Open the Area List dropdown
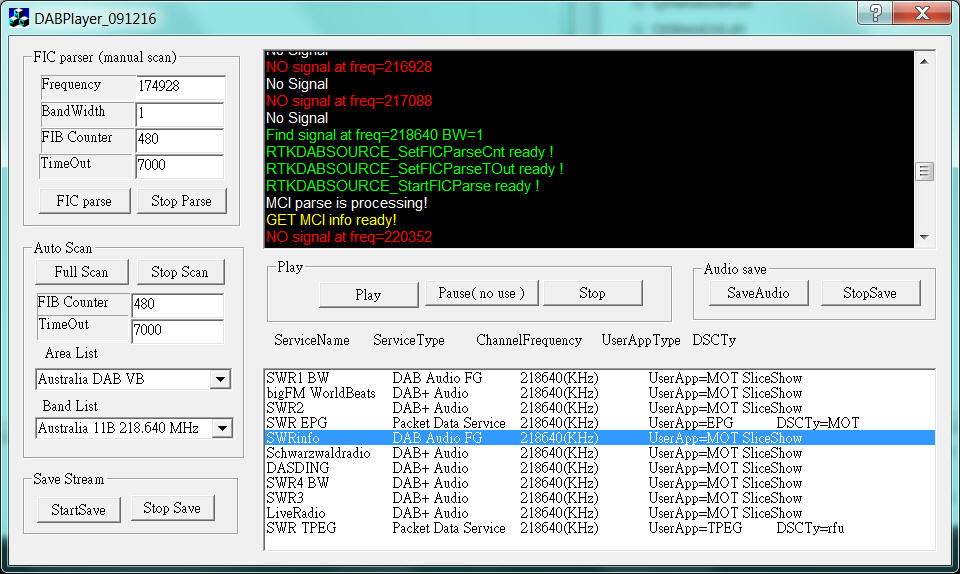 pos(220,380)
